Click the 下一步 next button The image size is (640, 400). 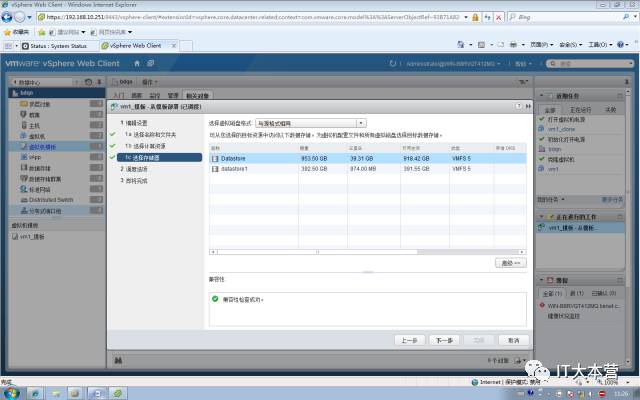click(444, 340)
